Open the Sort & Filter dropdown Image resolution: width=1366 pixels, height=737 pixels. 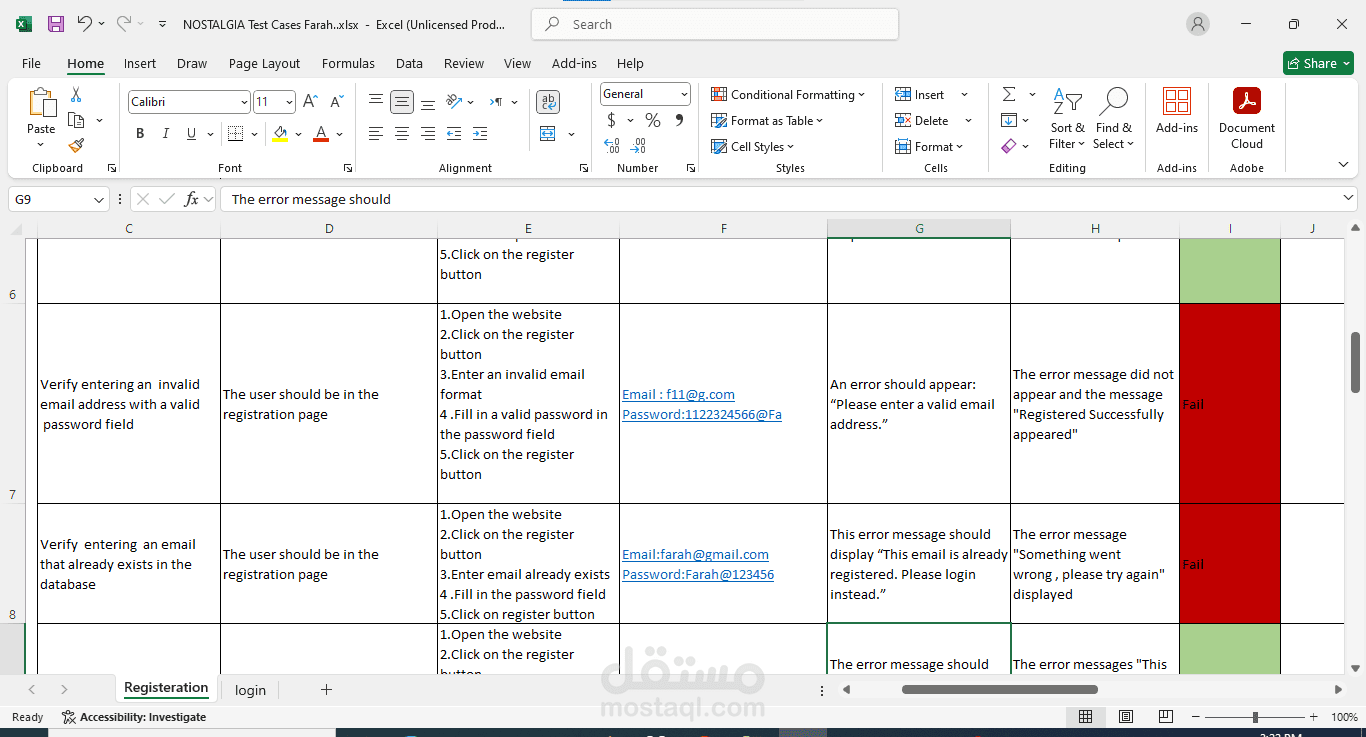tap(1067, 119)
